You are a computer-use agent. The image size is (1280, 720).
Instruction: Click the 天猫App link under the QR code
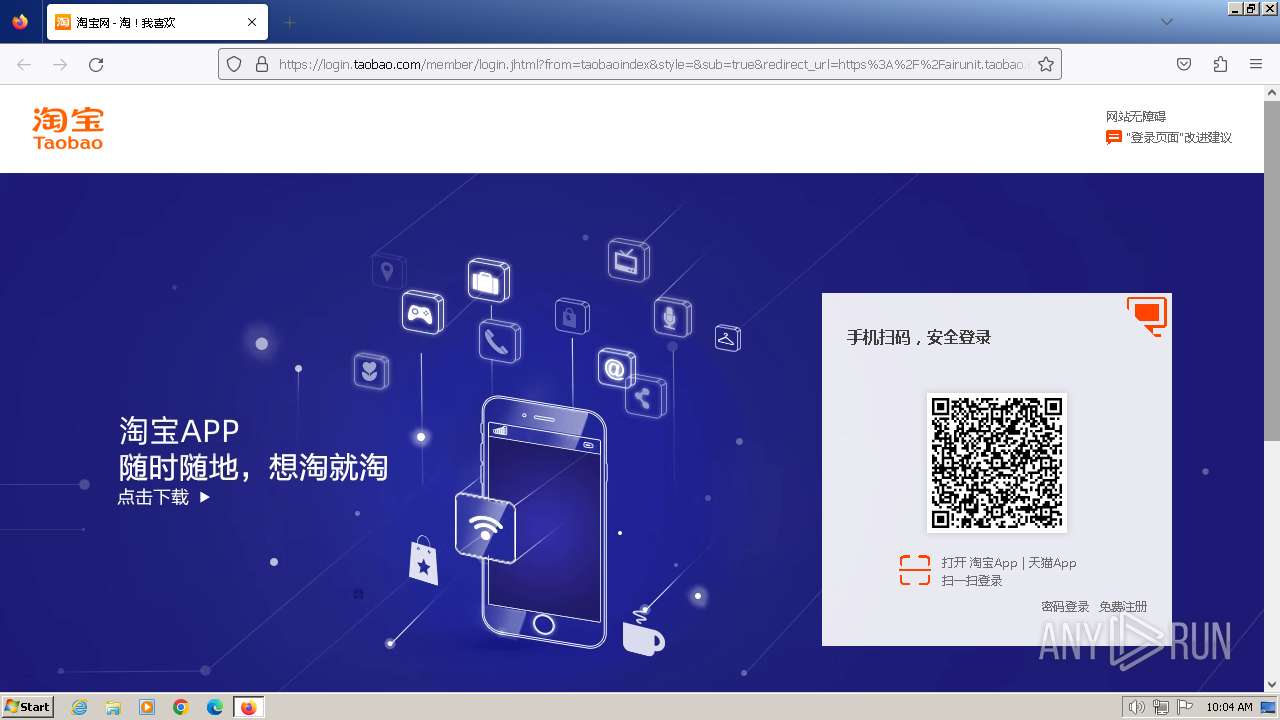[x=1053, y=563]
